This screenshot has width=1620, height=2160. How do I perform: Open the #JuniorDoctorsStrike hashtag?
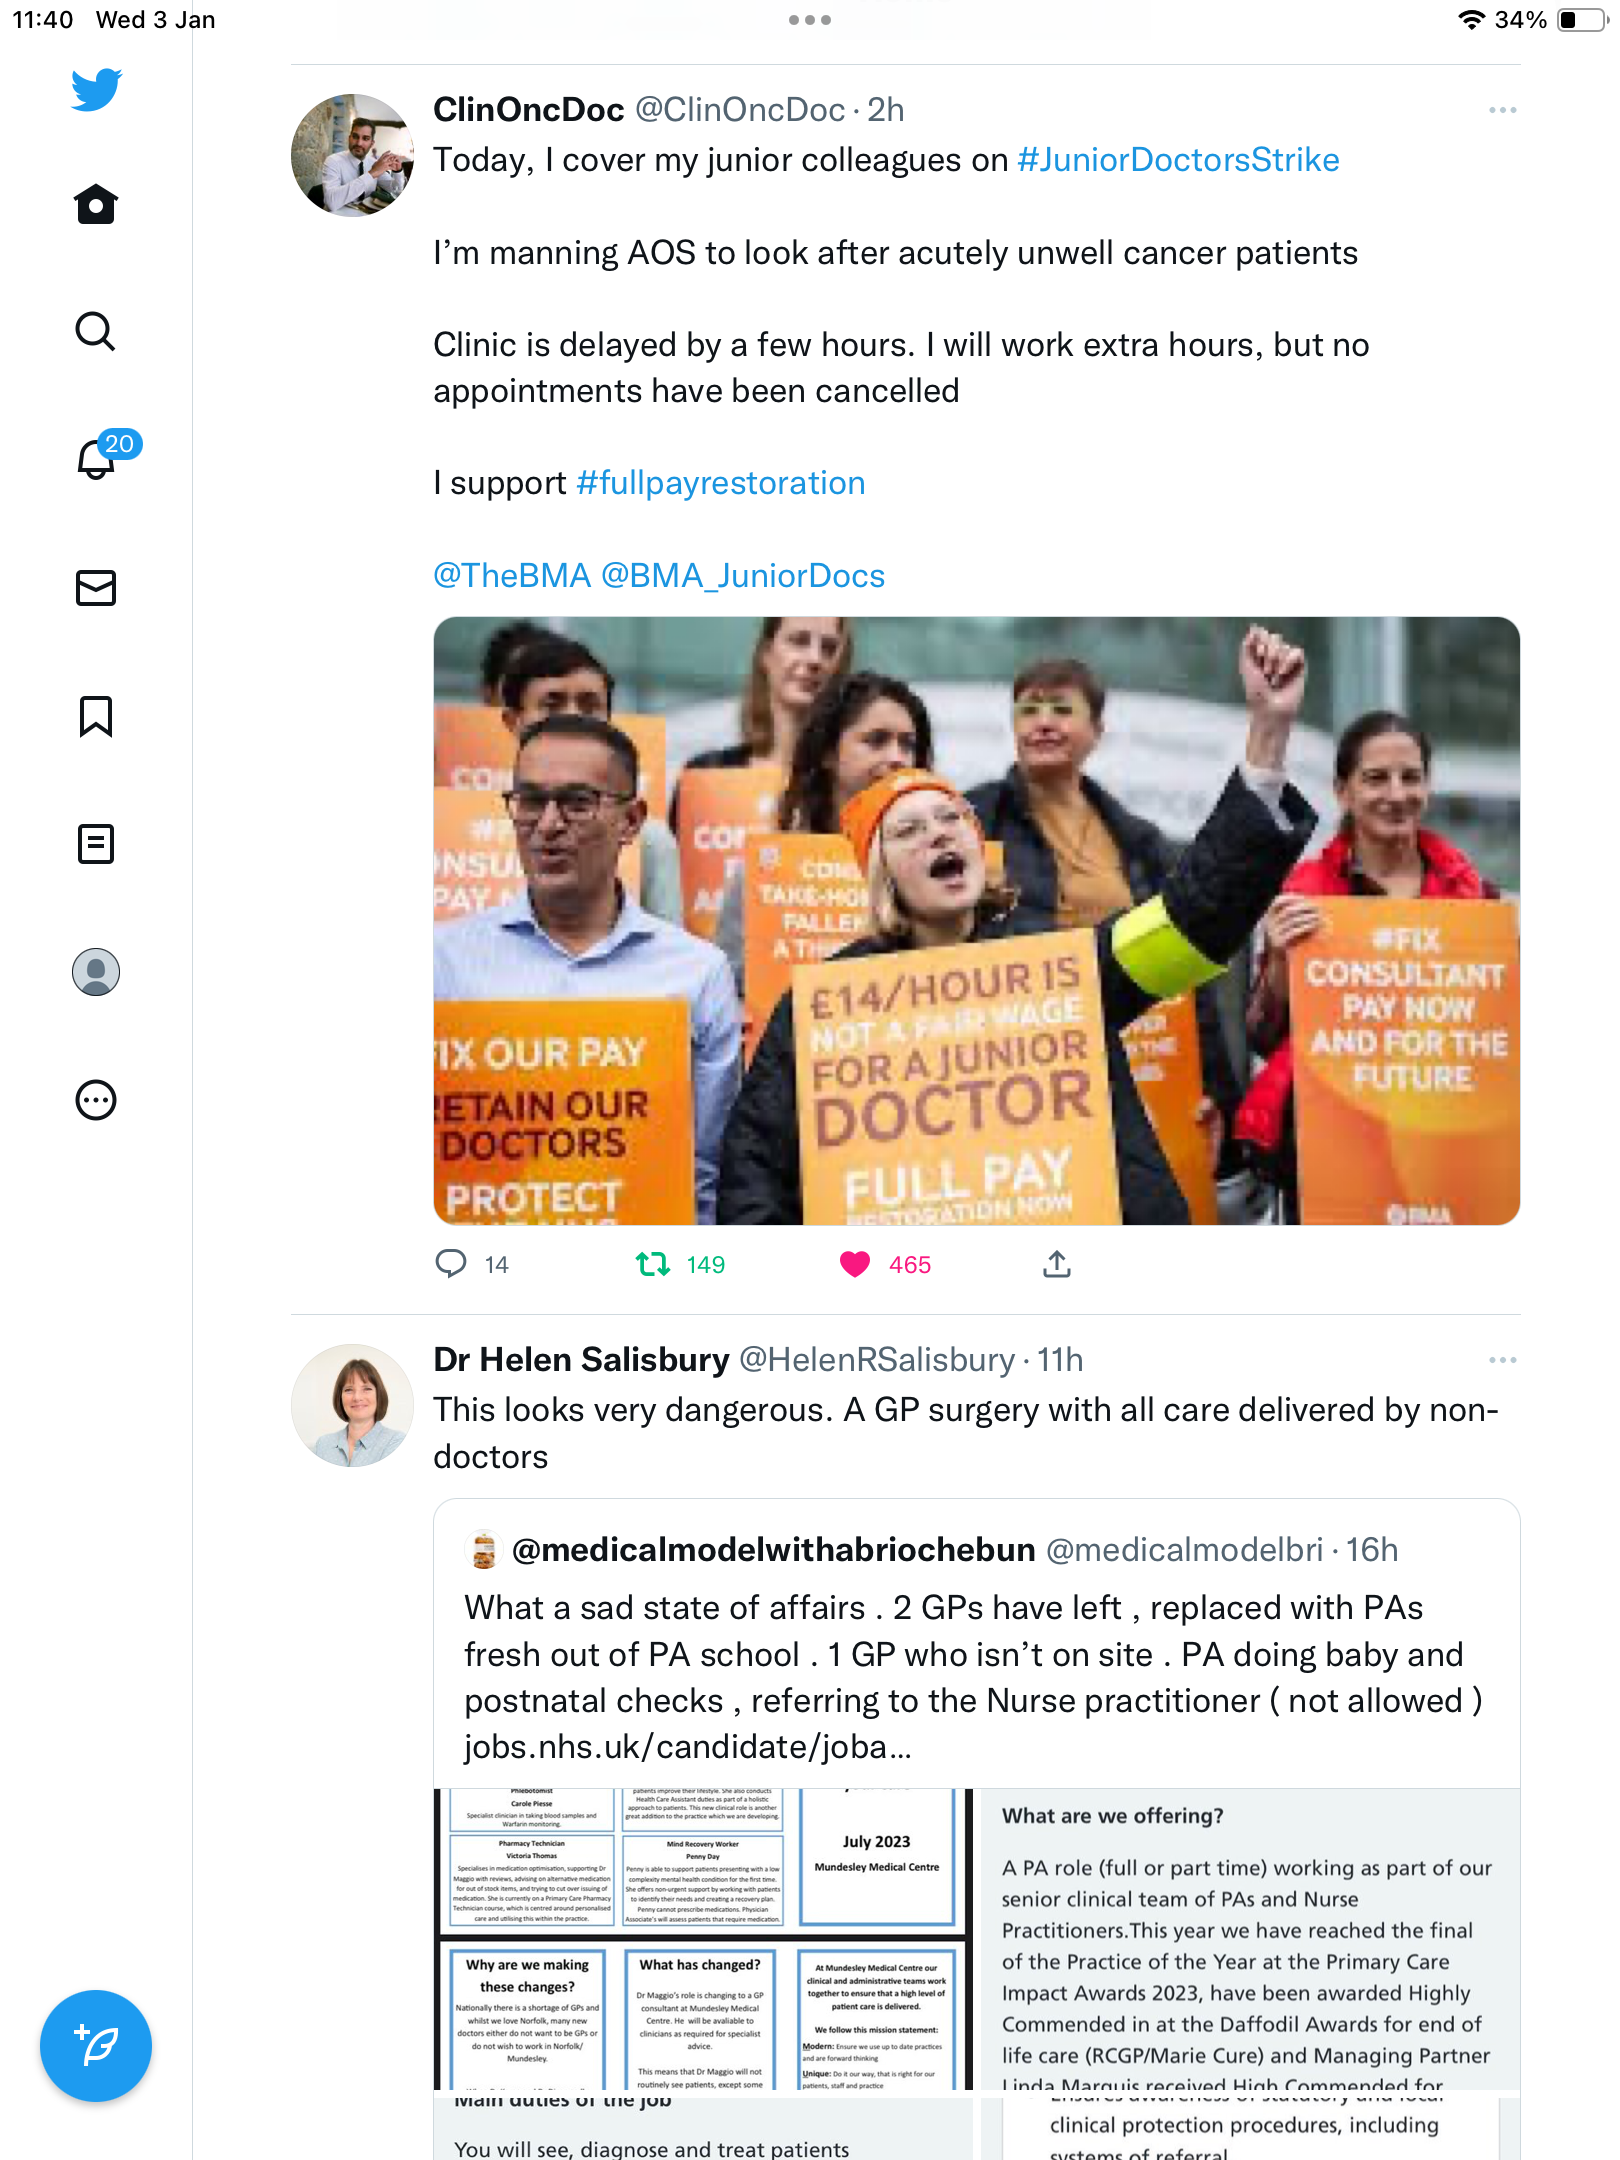pos(1178,160)
